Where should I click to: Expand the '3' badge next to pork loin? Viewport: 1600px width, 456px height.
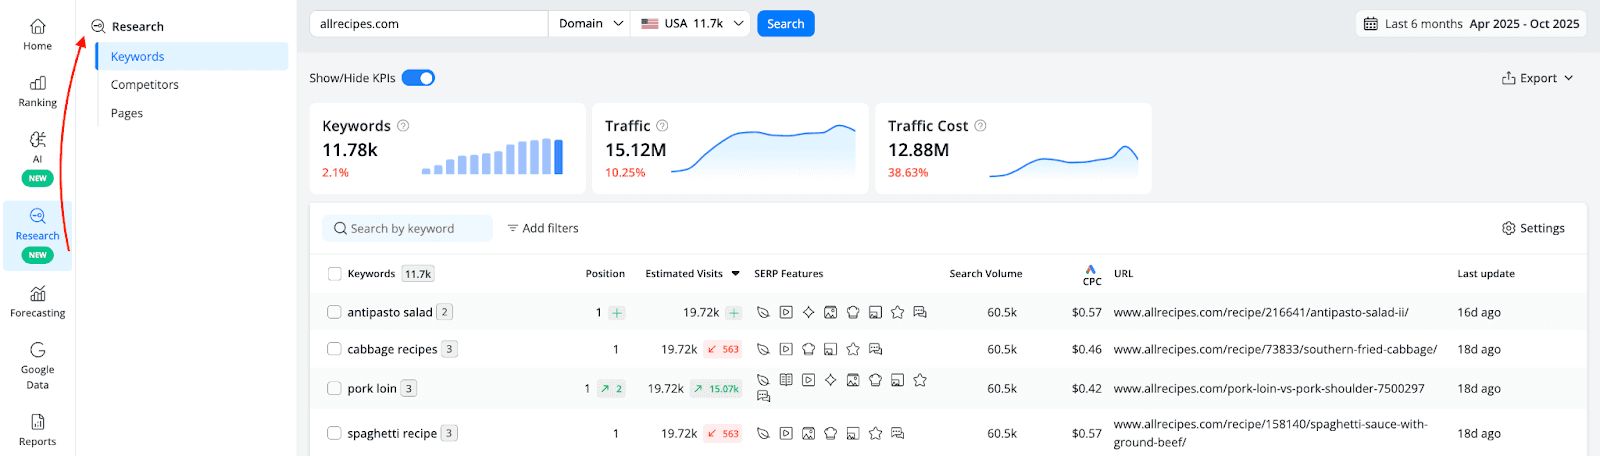tap(409, 388)
